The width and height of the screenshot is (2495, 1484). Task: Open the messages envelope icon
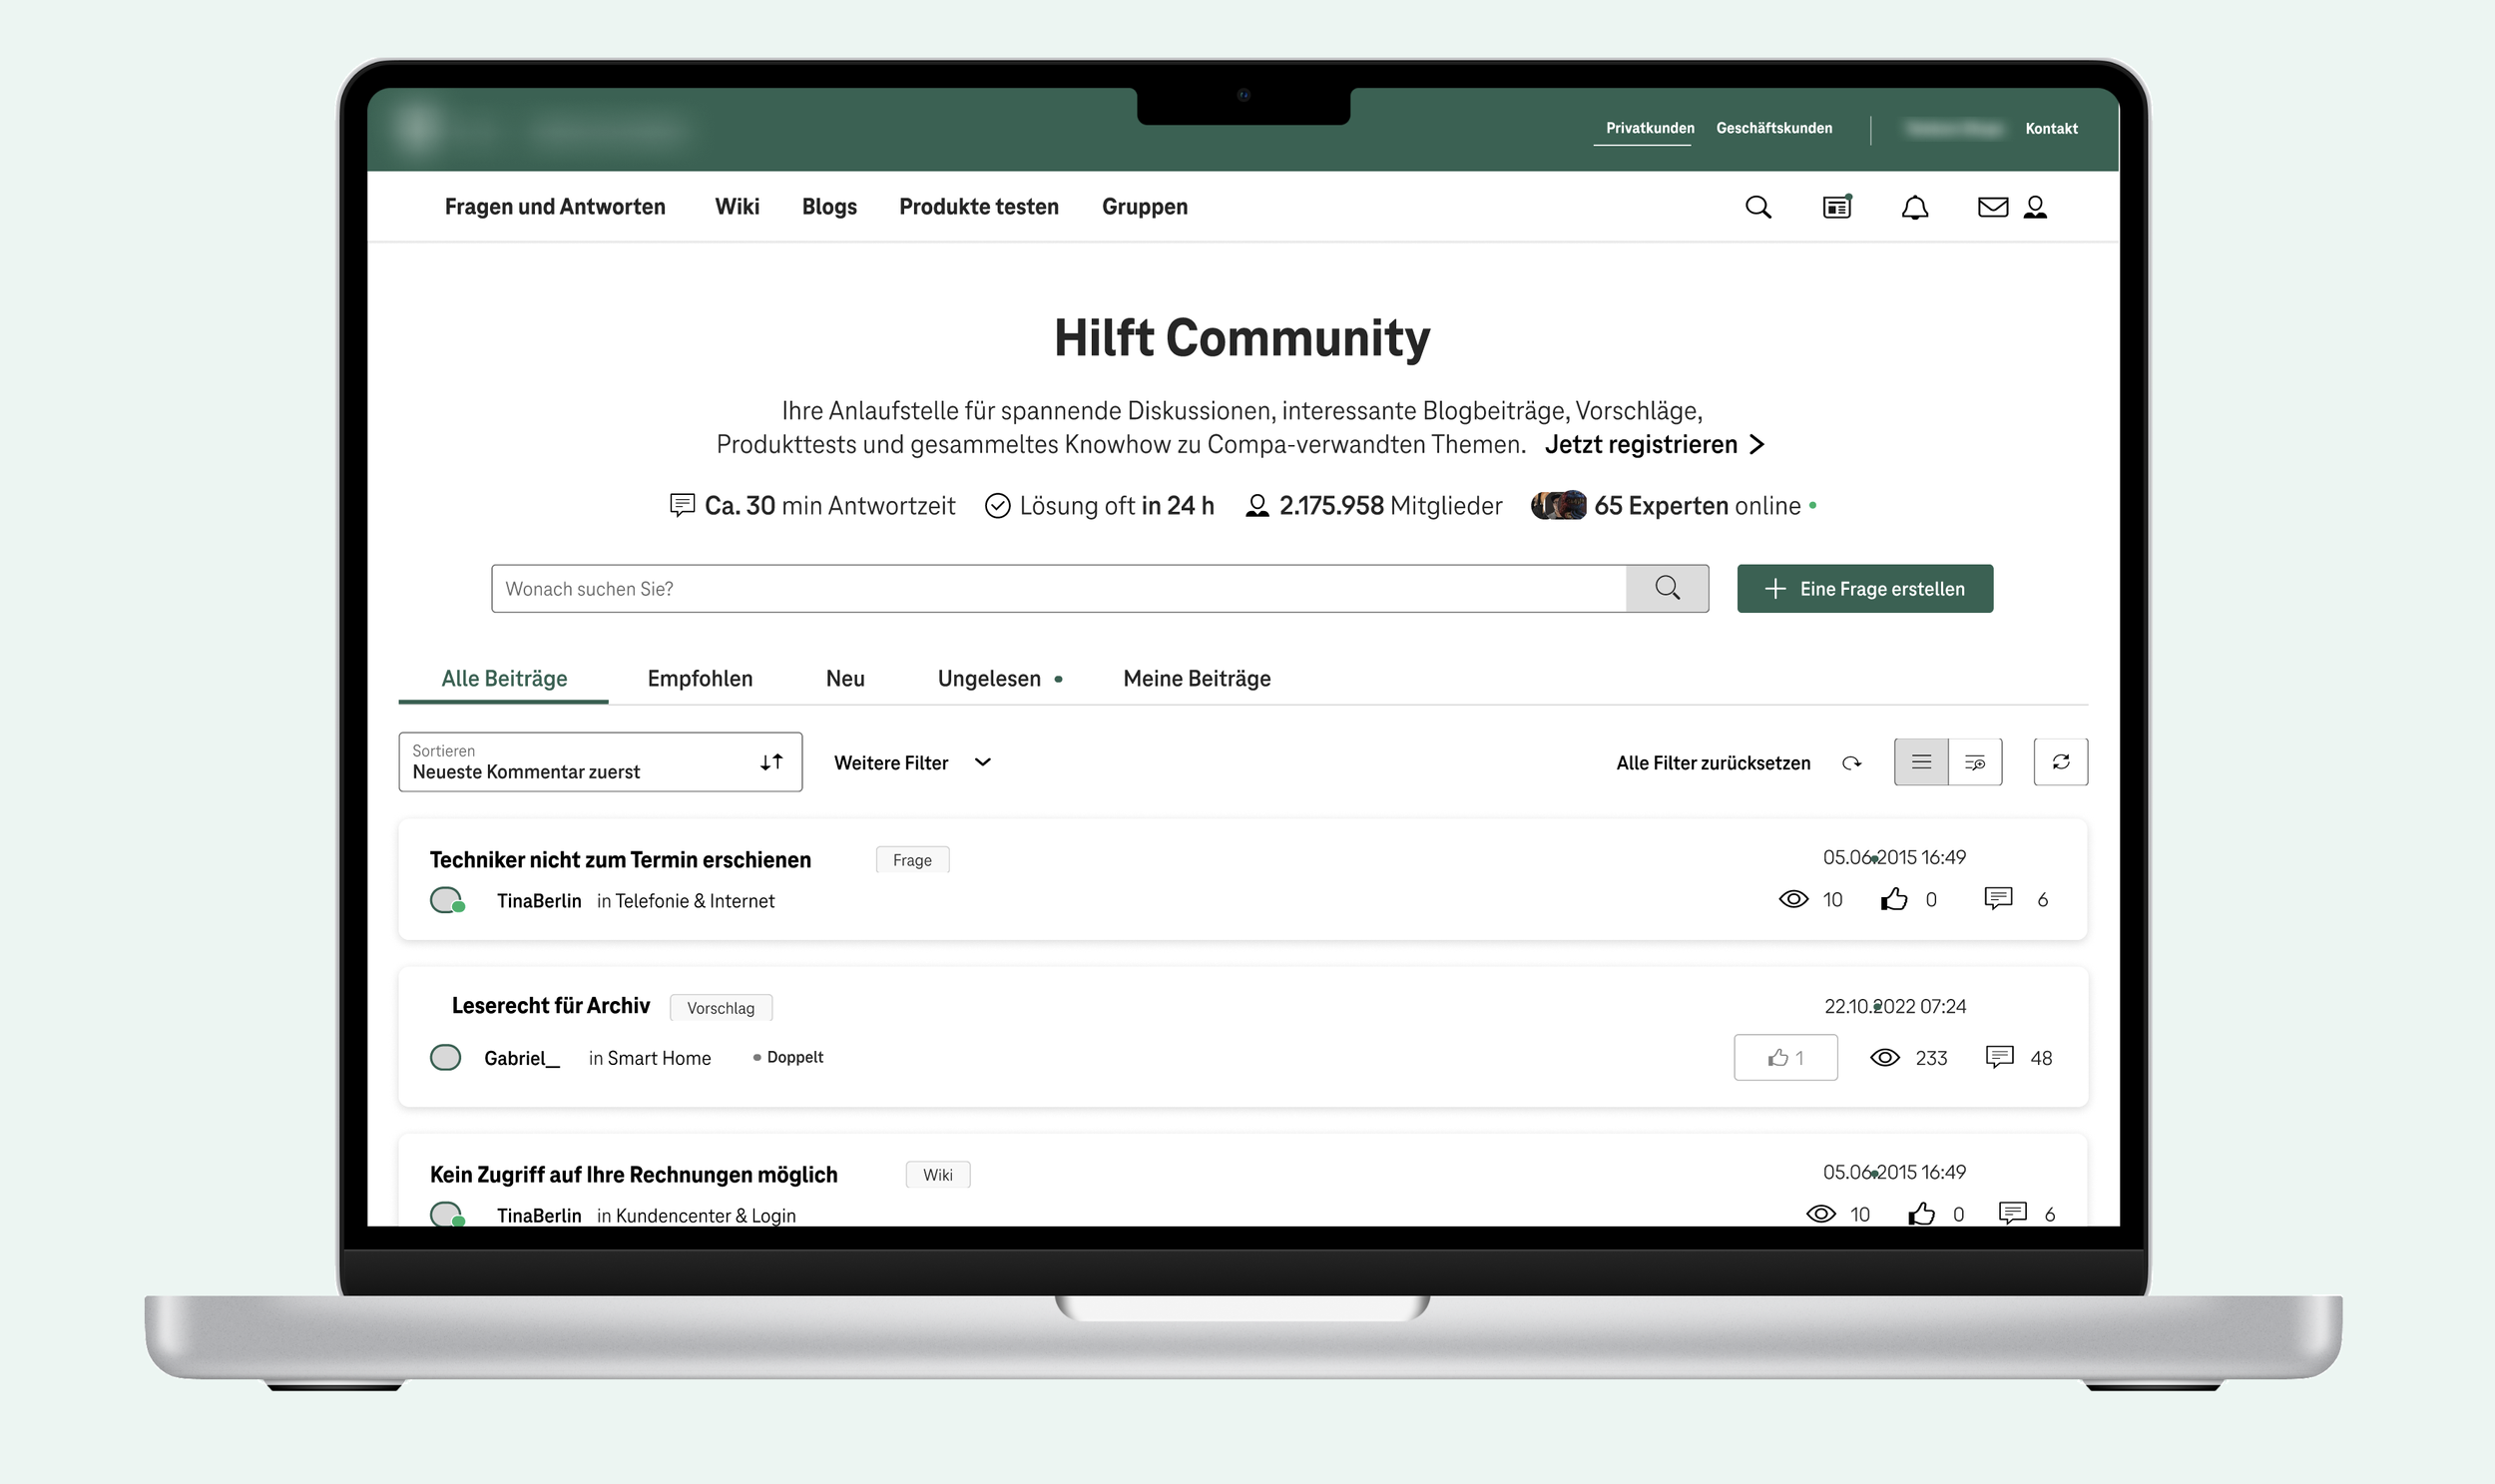point(1992,207)
